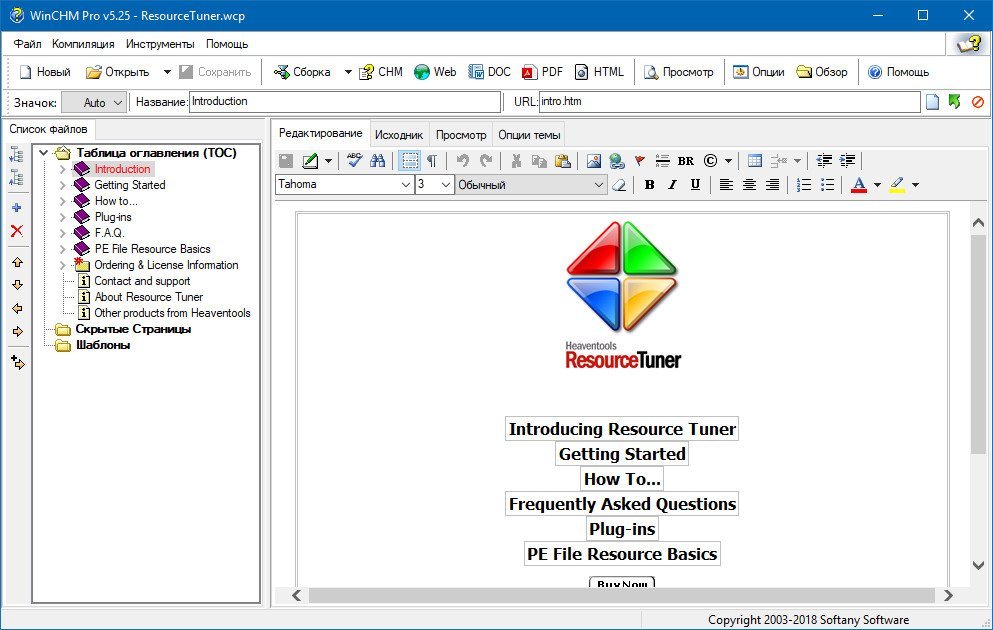Switch to the Просмотр tab
Screen dimensions: 993x630
pyautogui.click(x=461, y=135)
